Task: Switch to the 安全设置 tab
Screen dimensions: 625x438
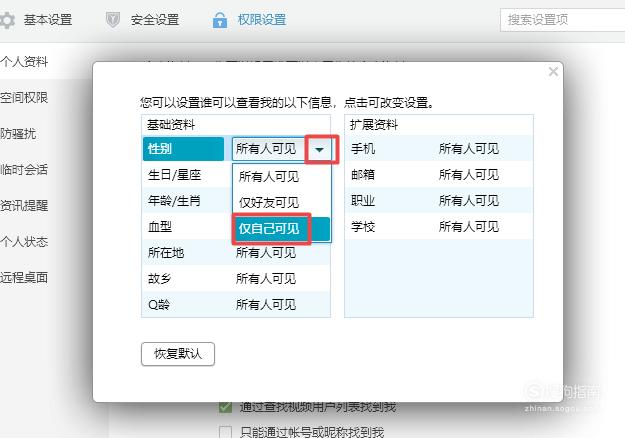Action: [x=142, y=20]
